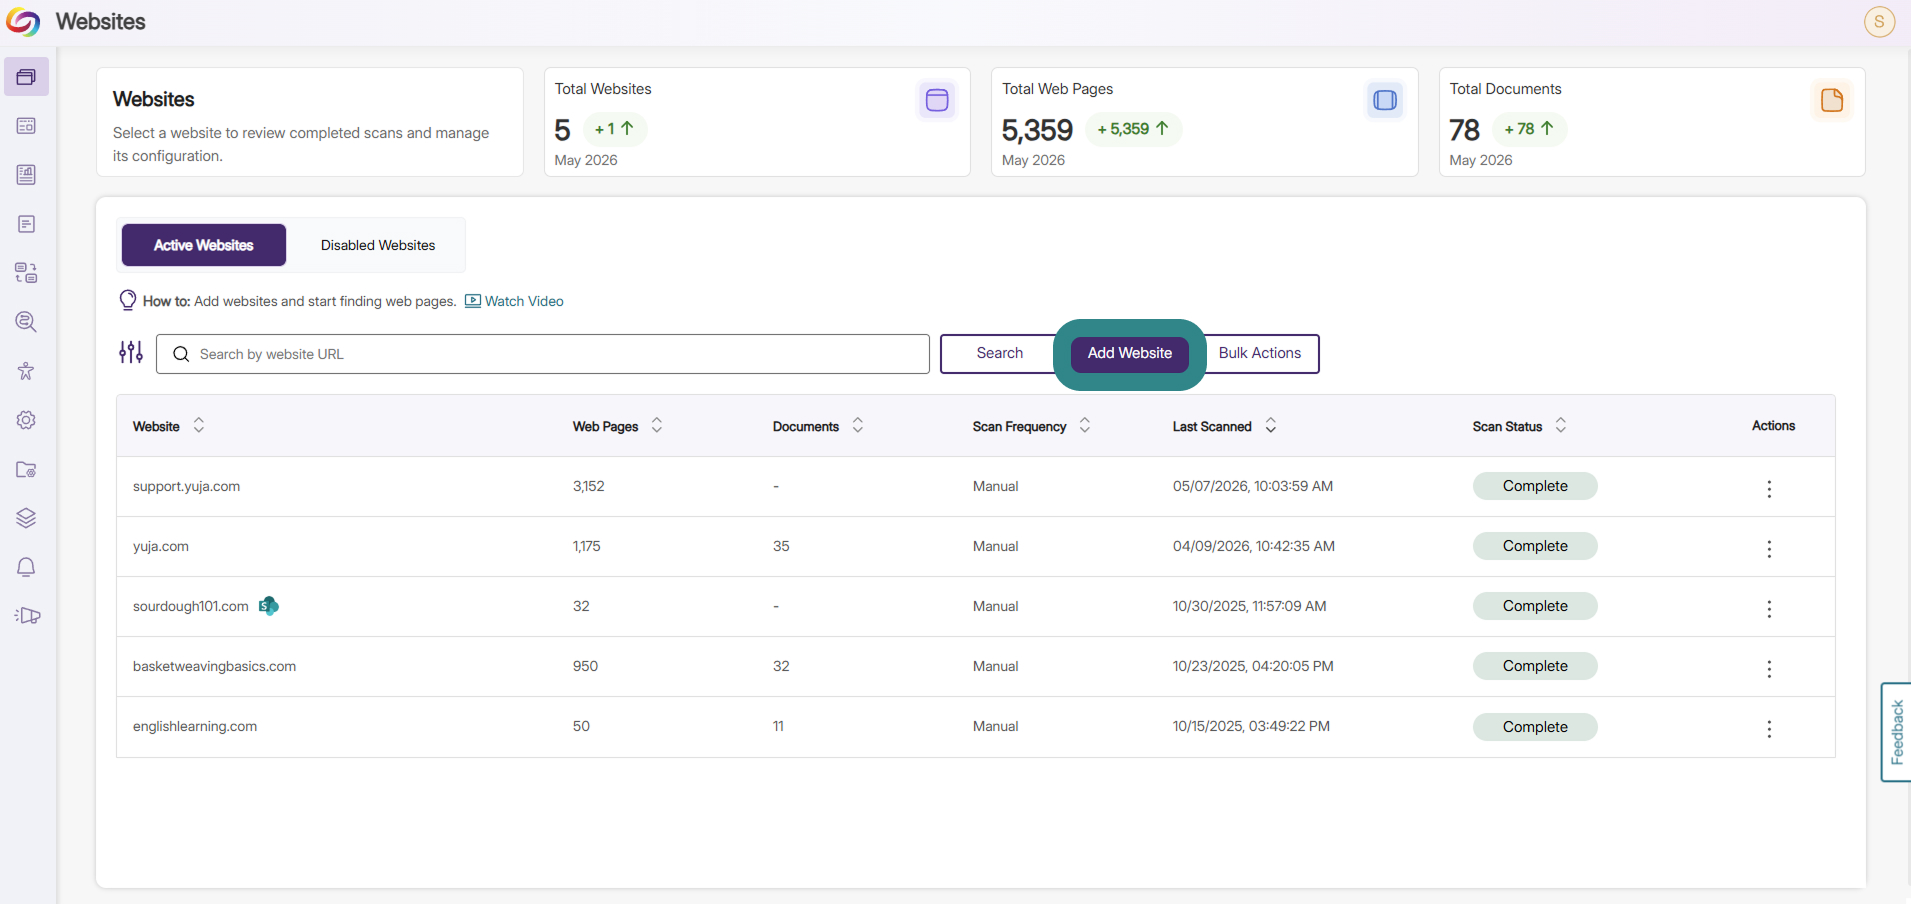Sort table by Web Pages column
This screenshot has width=1911, height=904.
tap(657, 425)
